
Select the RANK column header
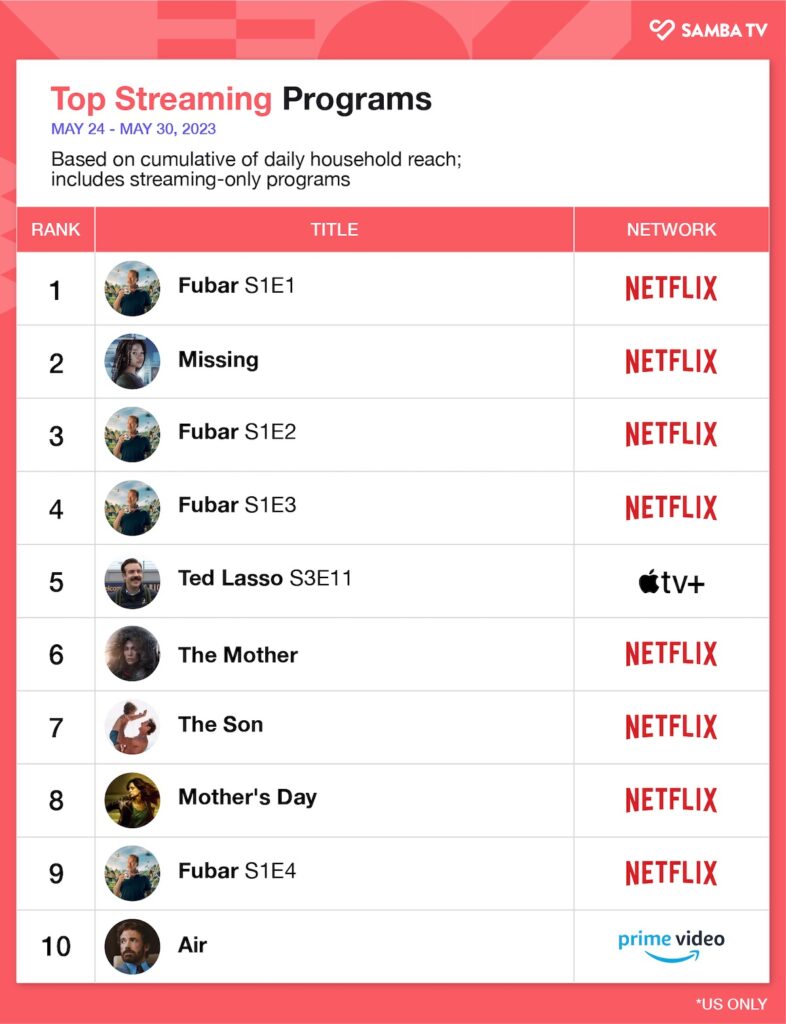(56, 229)
